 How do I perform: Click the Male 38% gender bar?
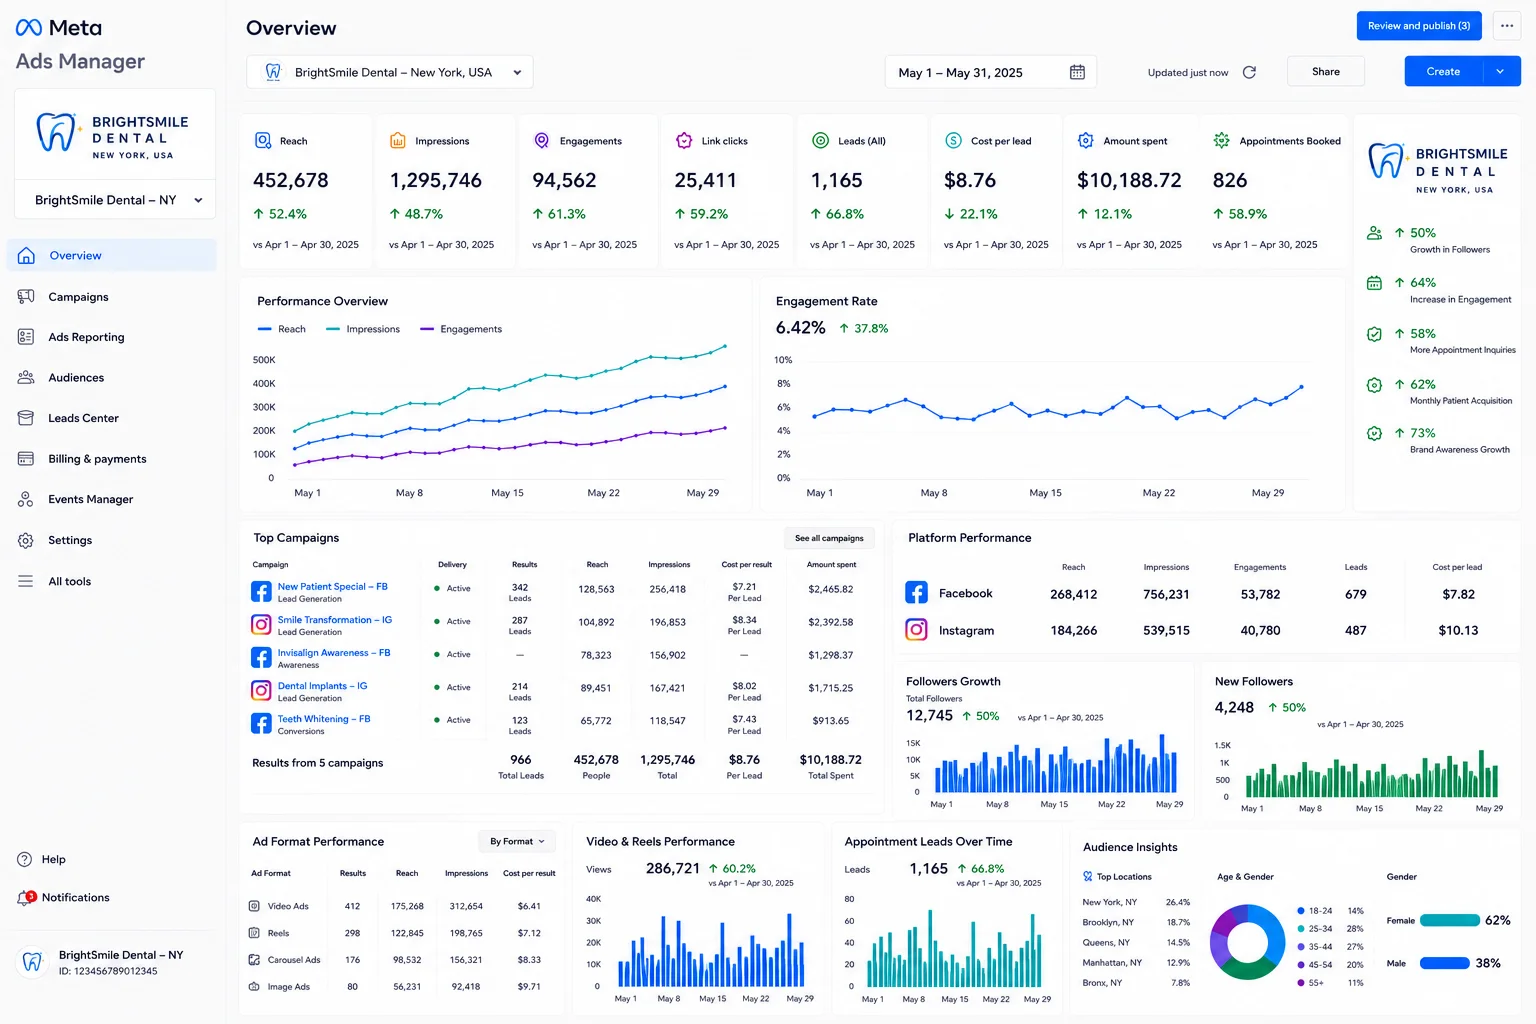1444,963
